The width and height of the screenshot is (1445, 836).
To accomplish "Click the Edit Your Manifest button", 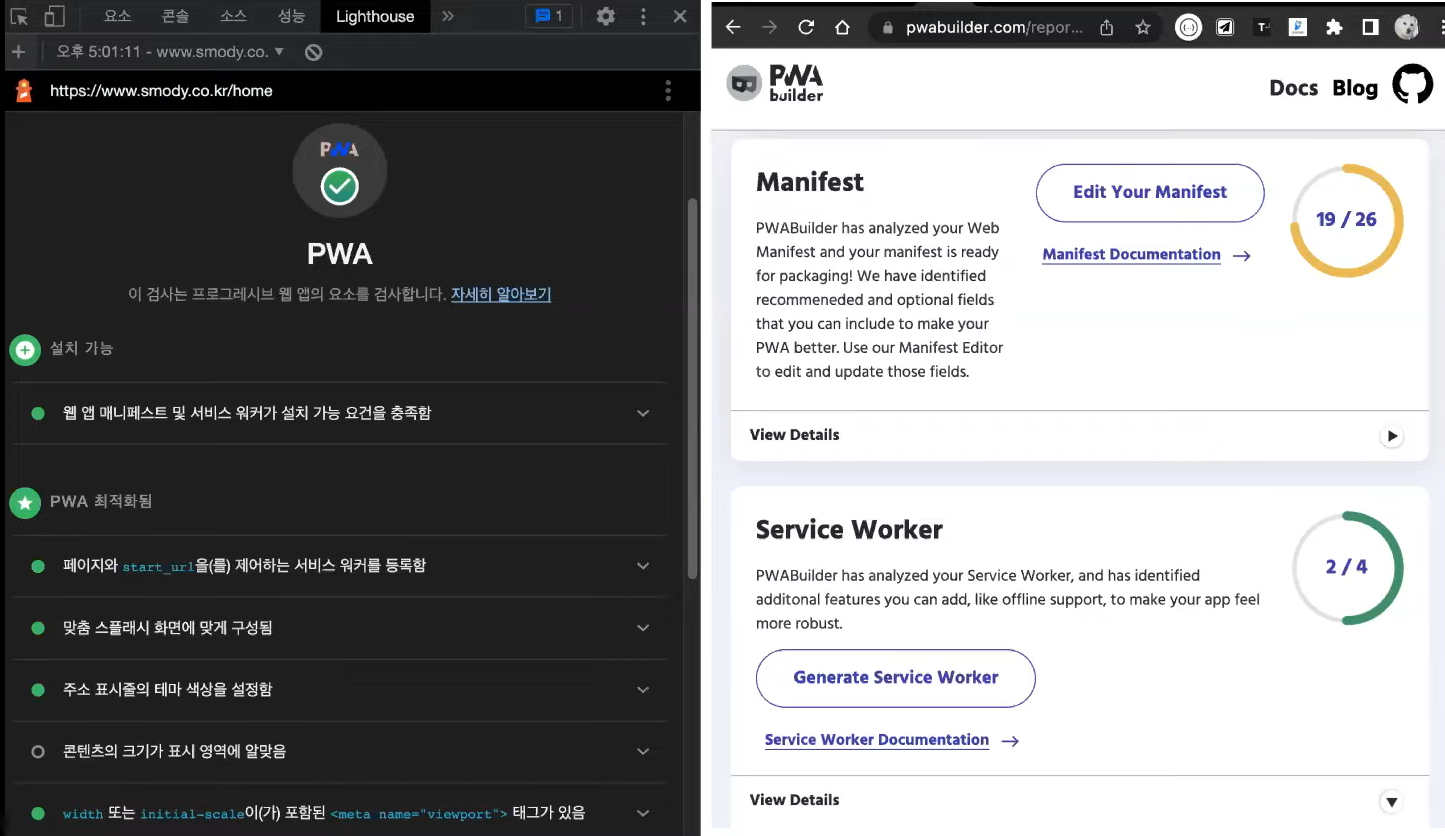I will pos(1150,192).
